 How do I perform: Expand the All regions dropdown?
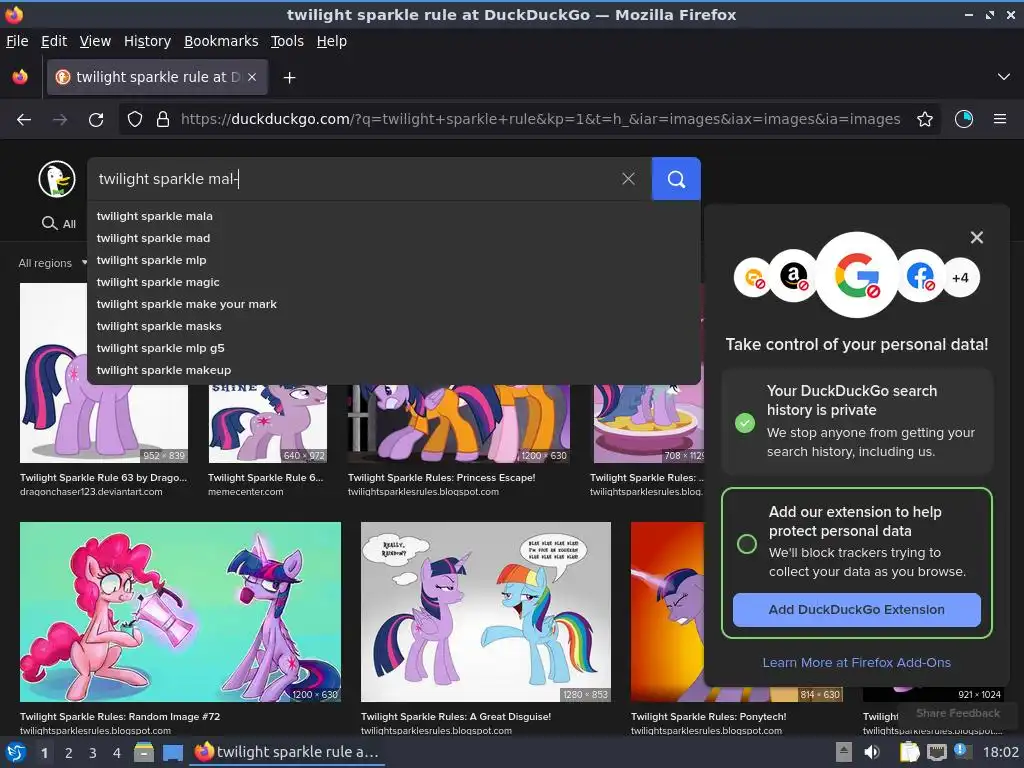pyautogui.click(x=52, y=263)
